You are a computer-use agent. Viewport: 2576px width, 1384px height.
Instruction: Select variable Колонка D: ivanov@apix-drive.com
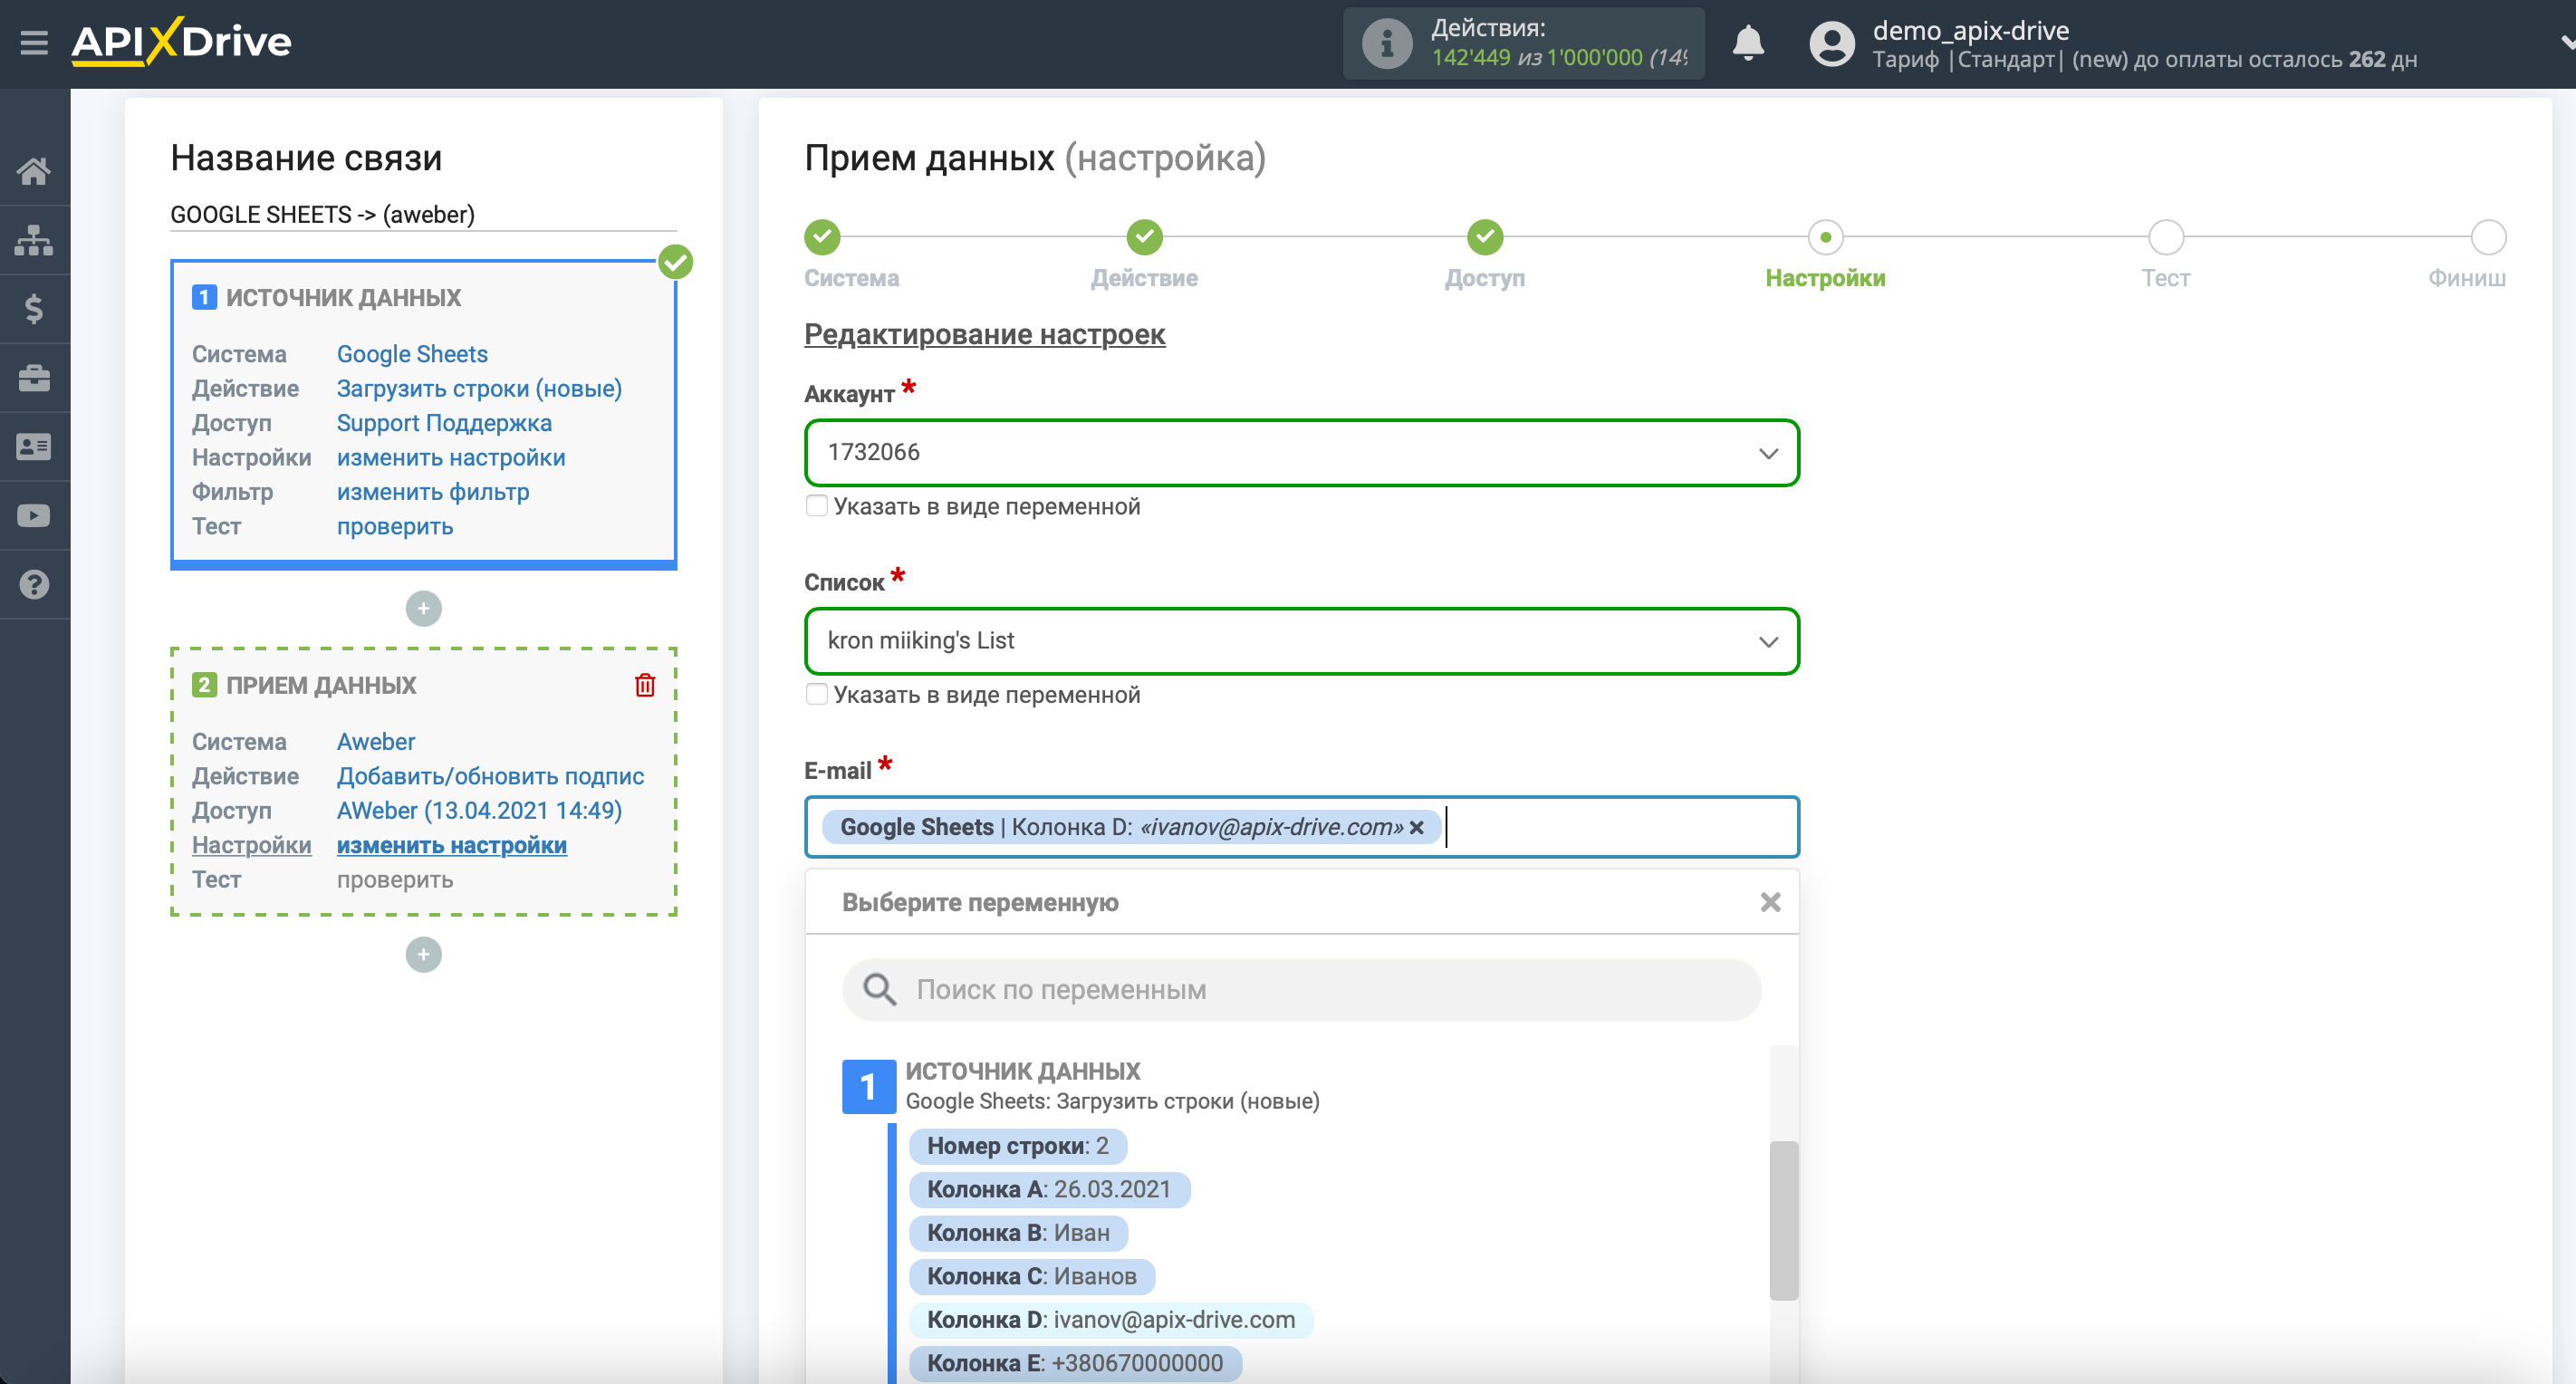[x=1110, y=1320]
